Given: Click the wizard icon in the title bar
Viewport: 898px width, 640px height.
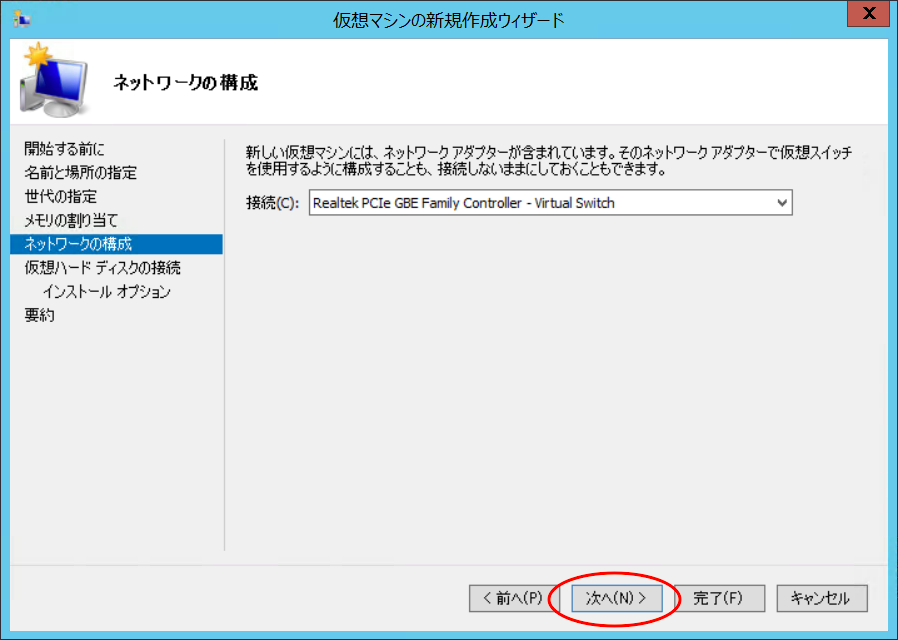Looking at the screenshot, I should (x=19, y=19).
